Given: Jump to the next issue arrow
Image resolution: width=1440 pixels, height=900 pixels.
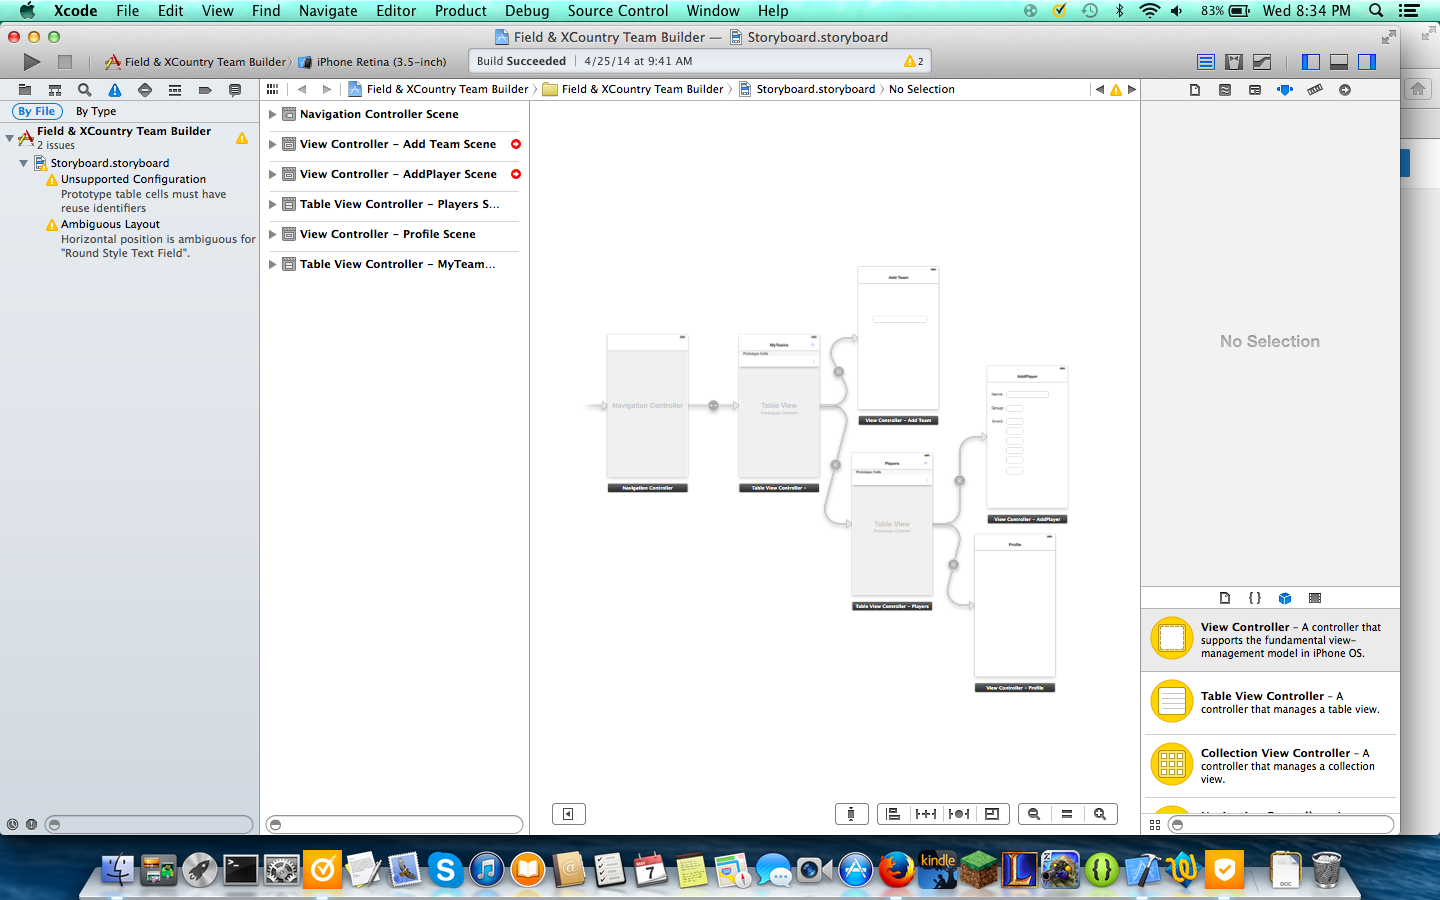Looking at the screenshot, I should [x=1132, y=89].
